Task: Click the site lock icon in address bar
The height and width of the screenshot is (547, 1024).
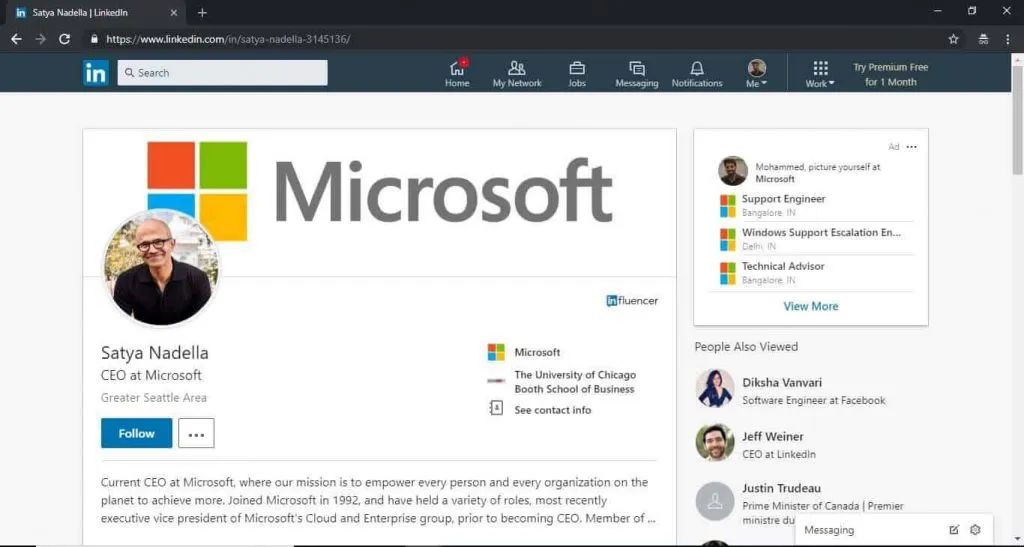Action: (x=94, y=39)
